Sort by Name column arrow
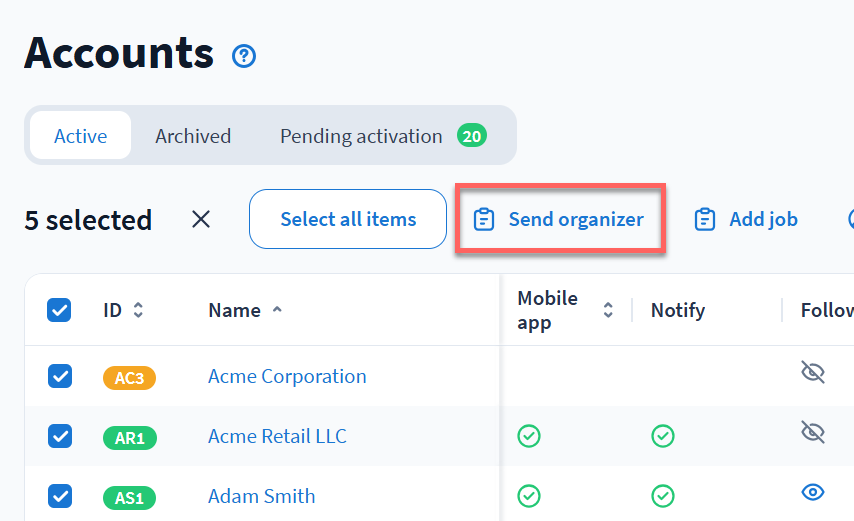The width and height of the screenshot is (854, 521). click(277, 310)
